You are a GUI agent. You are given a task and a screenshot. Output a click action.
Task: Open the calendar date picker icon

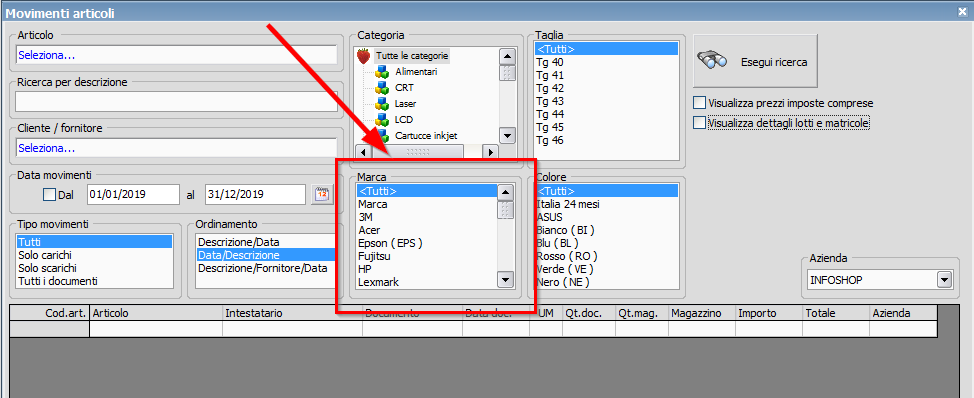(322, 194)
